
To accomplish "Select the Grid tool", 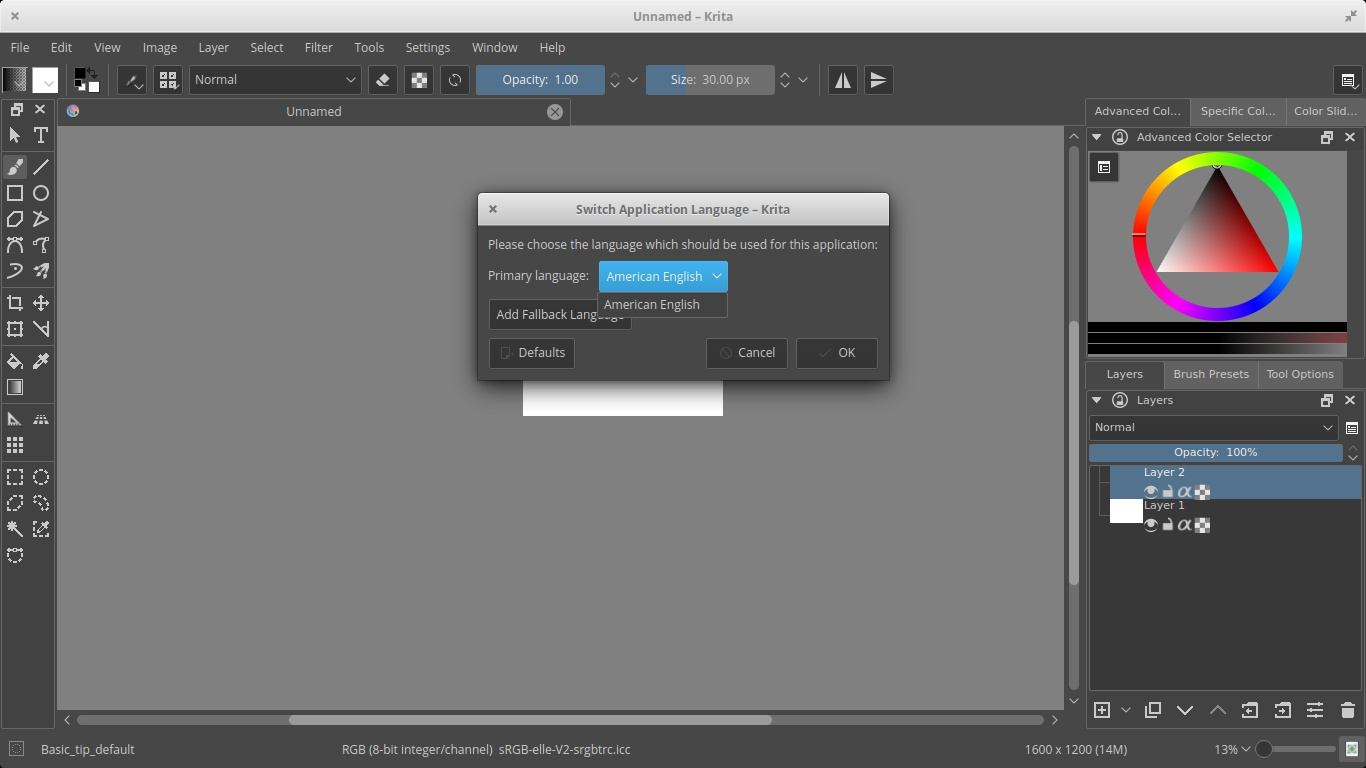I will [15, 445].
